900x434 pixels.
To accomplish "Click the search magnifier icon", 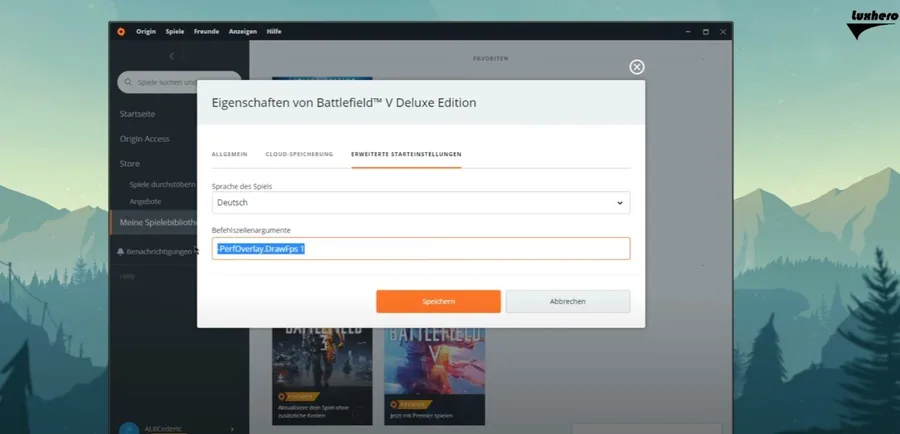I will click(129, 82).
